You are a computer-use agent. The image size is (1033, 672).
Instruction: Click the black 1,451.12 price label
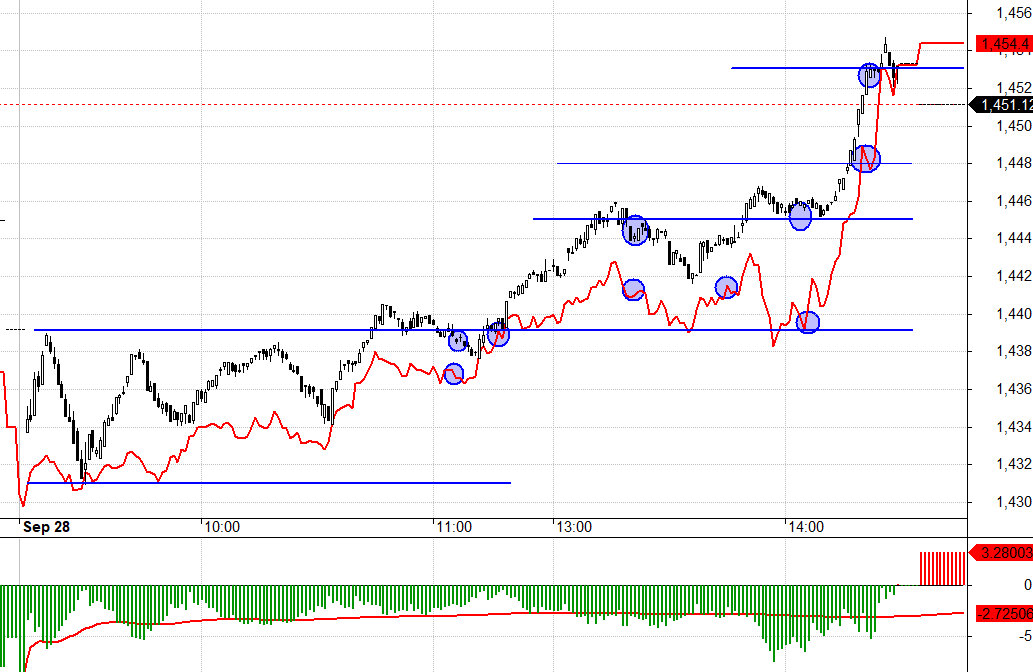(x=1004, y=105)
